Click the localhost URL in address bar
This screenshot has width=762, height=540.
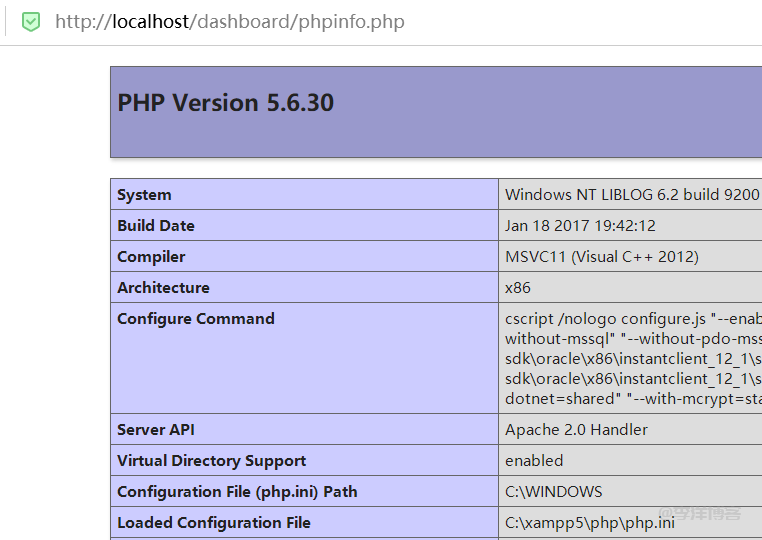click(229, 21)
